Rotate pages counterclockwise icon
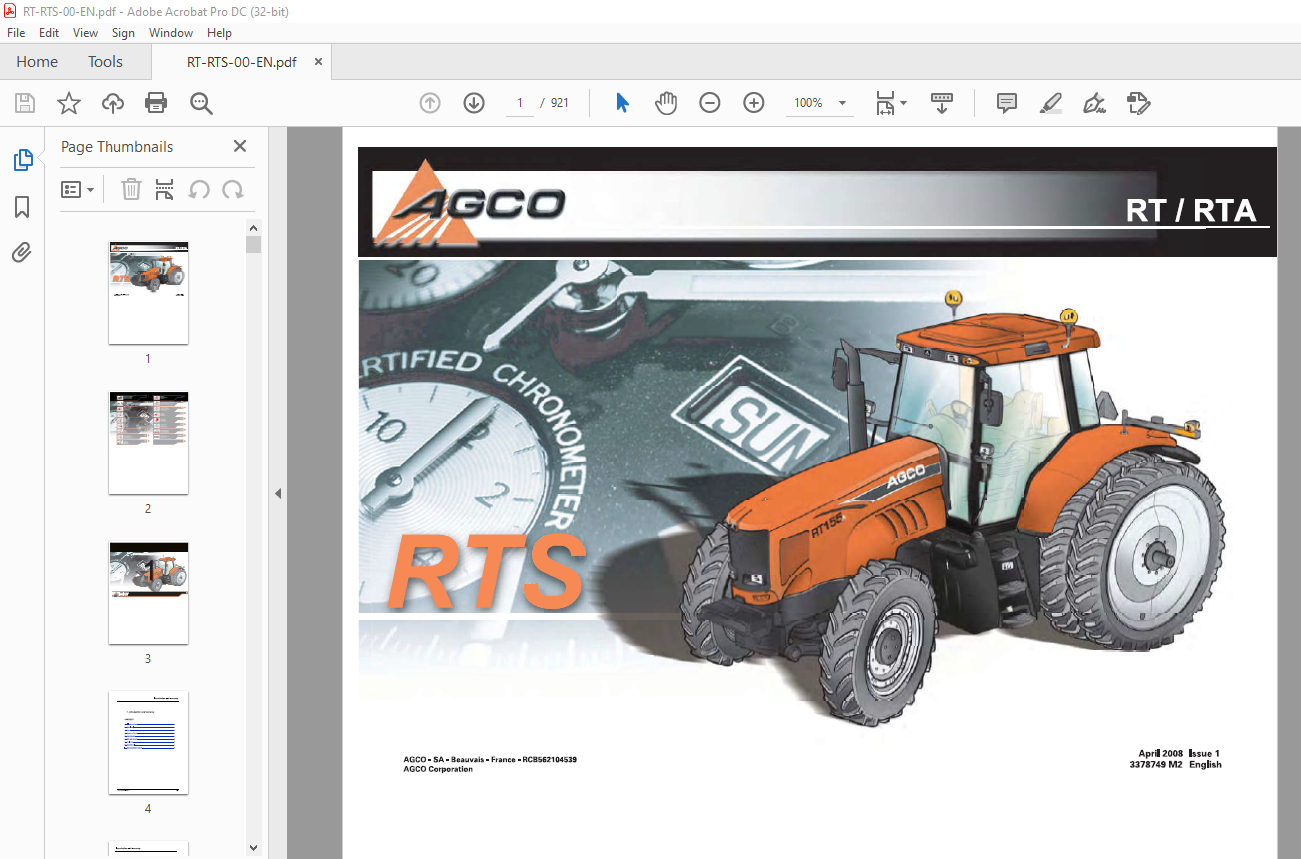 point(199,189)
